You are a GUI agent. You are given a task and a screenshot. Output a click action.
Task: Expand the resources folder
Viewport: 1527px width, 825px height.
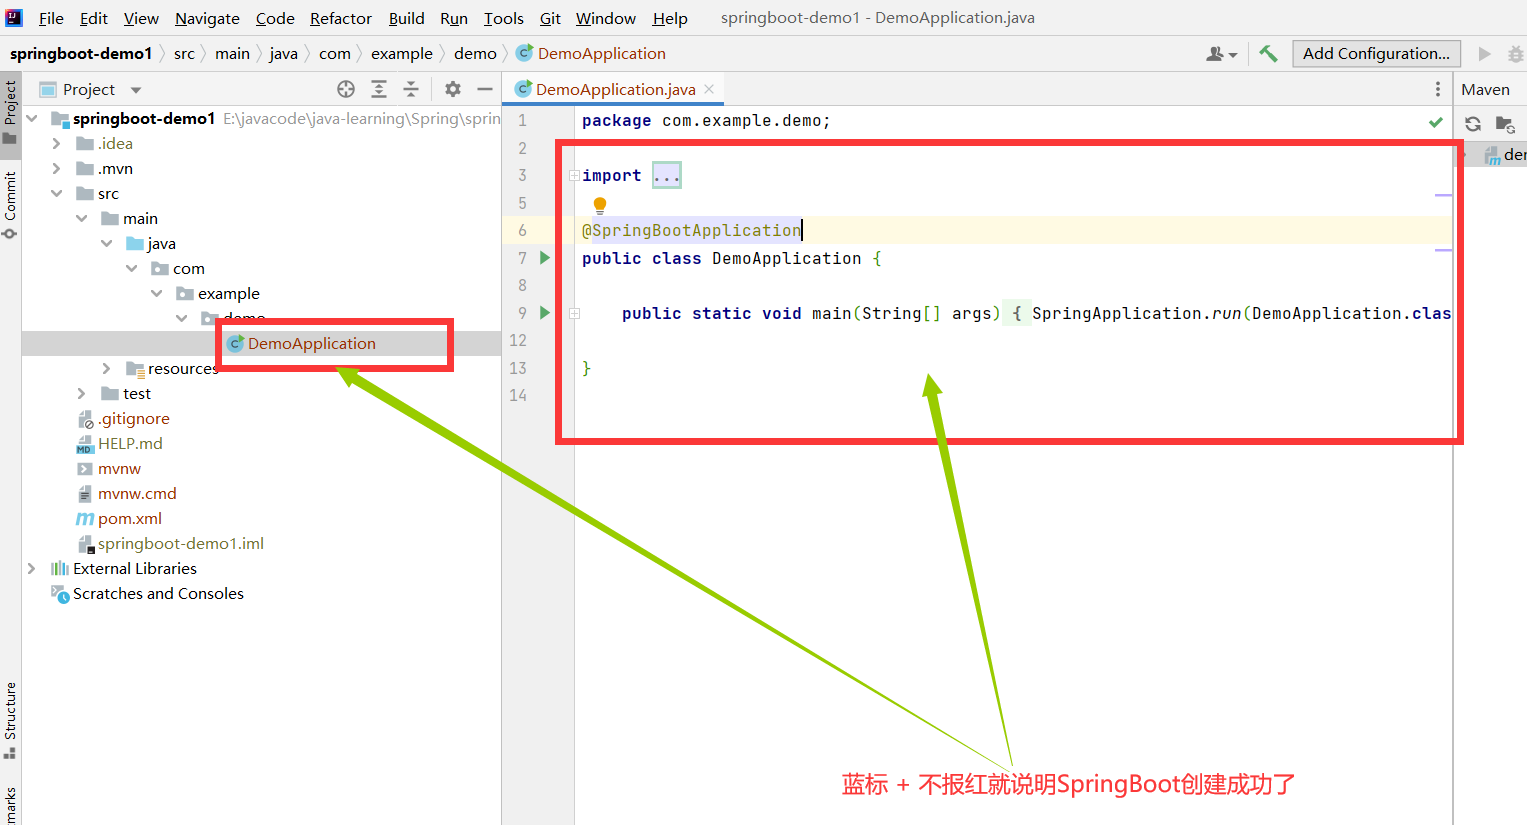point(107,368)
